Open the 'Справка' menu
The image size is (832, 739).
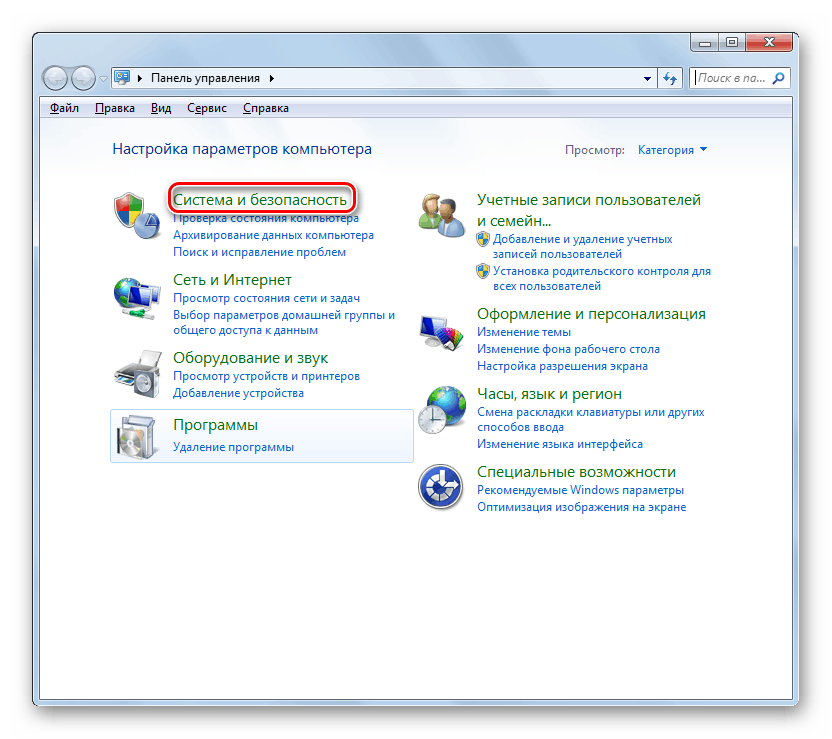coord(266,108)
